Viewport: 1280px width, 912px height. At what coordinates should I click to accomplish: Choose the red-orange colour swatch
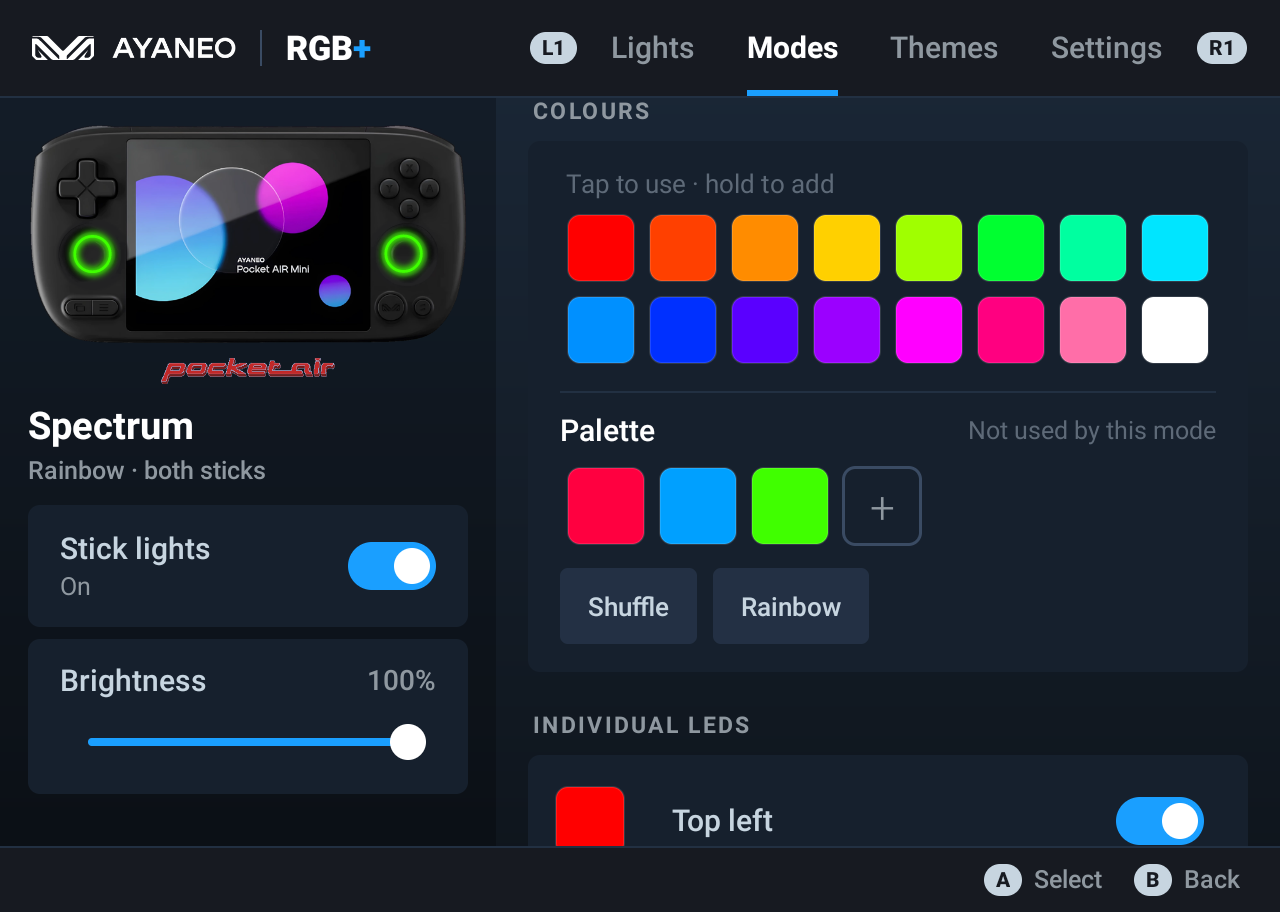coord(683,248)
